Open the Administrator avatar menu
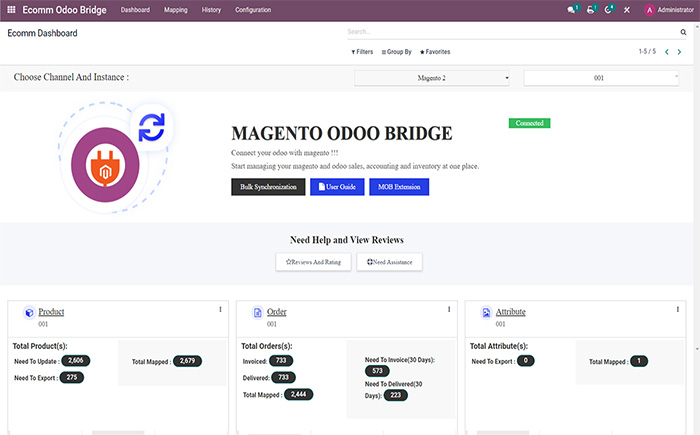 click(x=669, y=10)
